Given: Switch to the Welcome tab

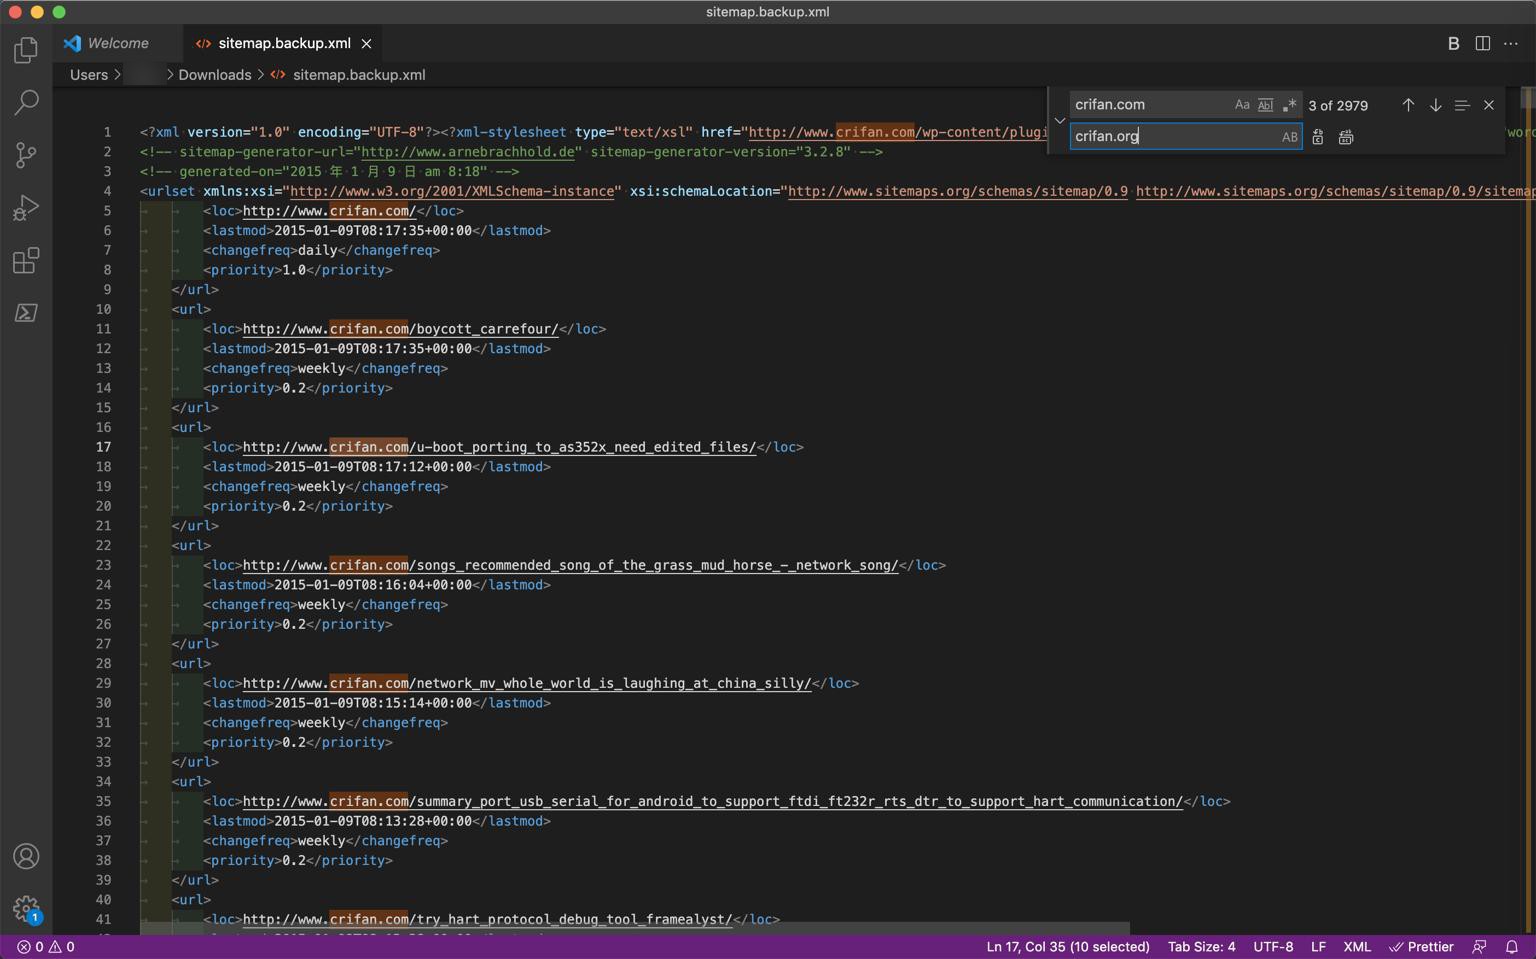Looking at the screenshot, I should [118, 44].
